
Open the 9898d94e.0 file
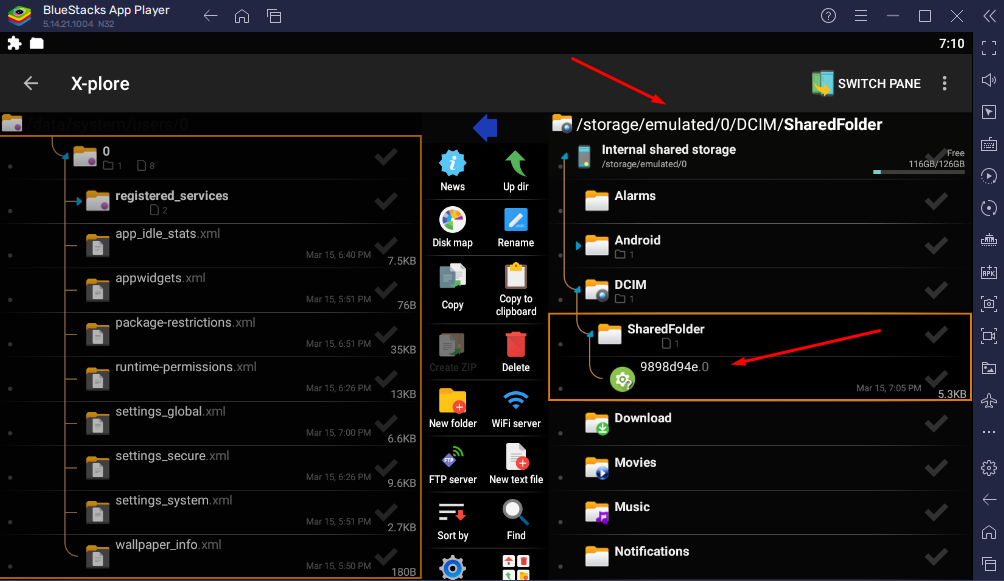click(x=760, y=379)
